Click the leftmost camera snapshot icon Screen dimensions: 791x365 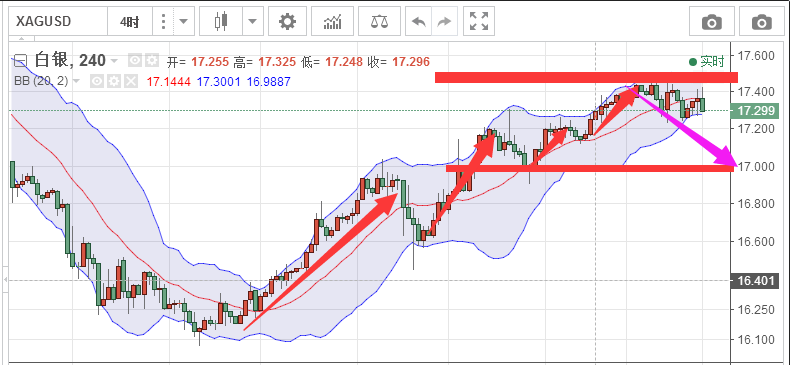(x=712, y=22)
